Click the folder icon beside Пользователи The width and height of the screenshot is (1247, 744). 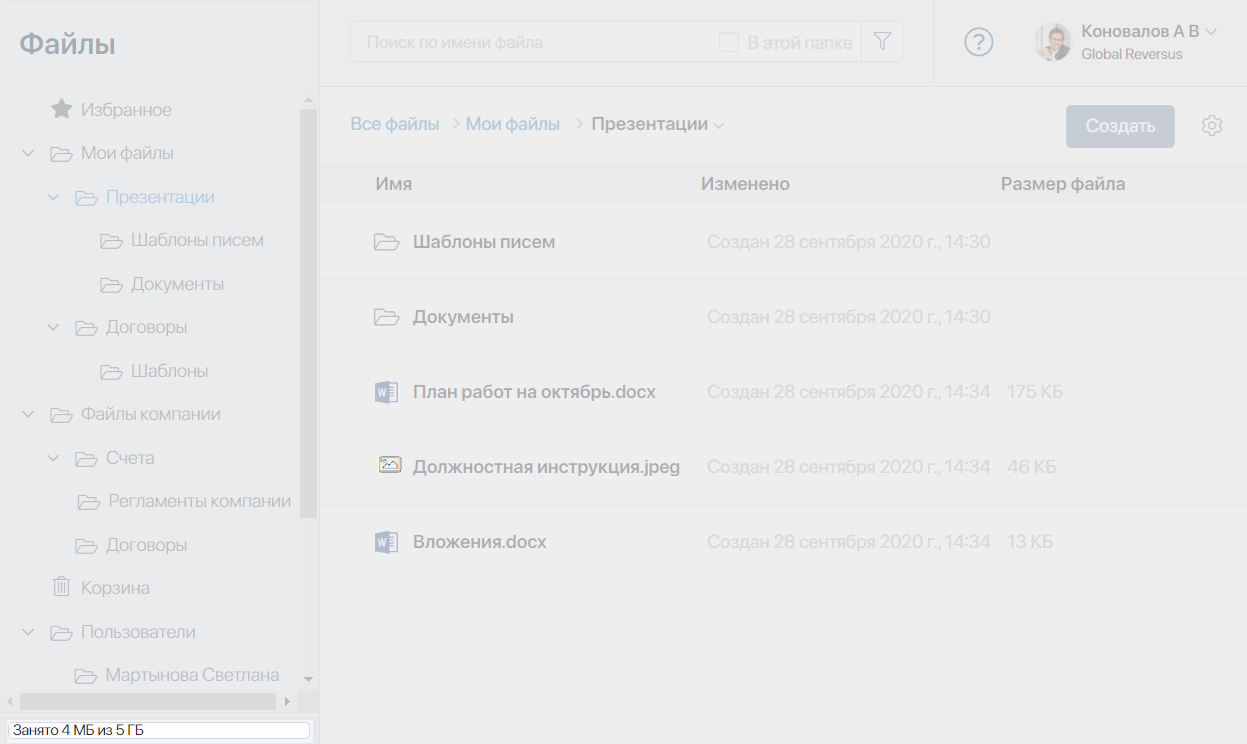click(62, 633)
